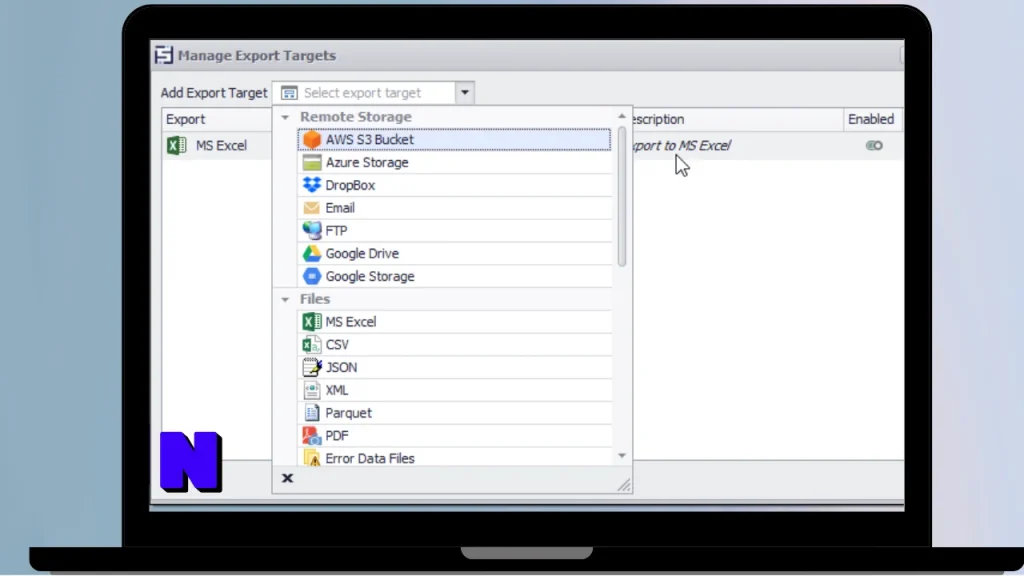Choose the FTP export target
This screenshot has height=576, width=1024.
(x=454, y=231)
